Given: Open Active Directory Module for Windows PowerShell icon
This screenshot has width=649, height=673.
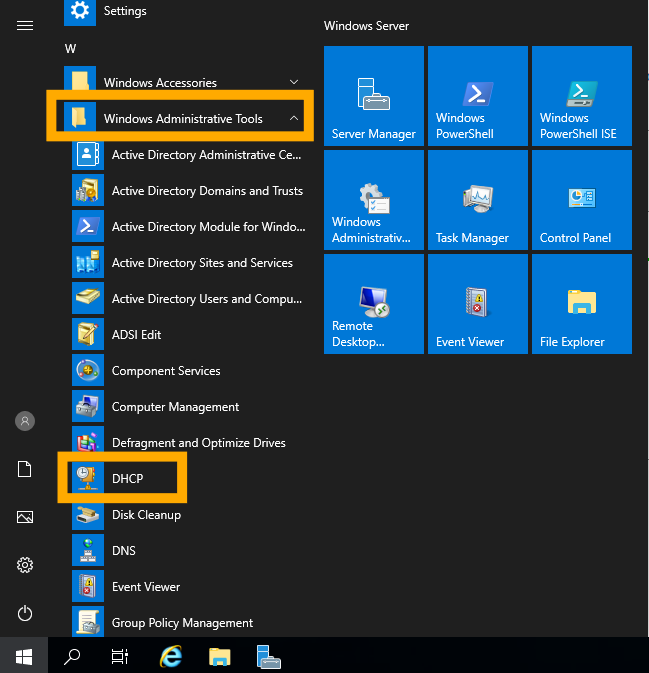Looking at the screenshot, I should pos(88,226).
